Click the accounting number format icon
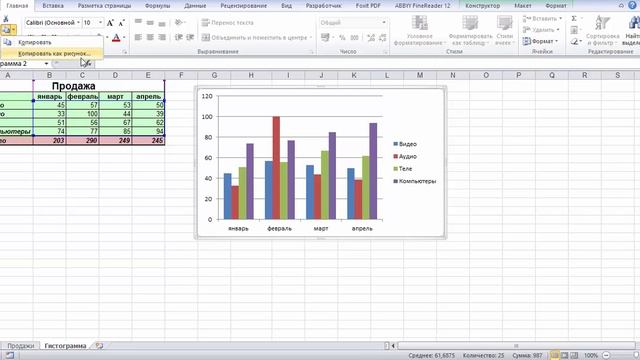The width and height of the screenshot is (640, 360). pos(325,38)
